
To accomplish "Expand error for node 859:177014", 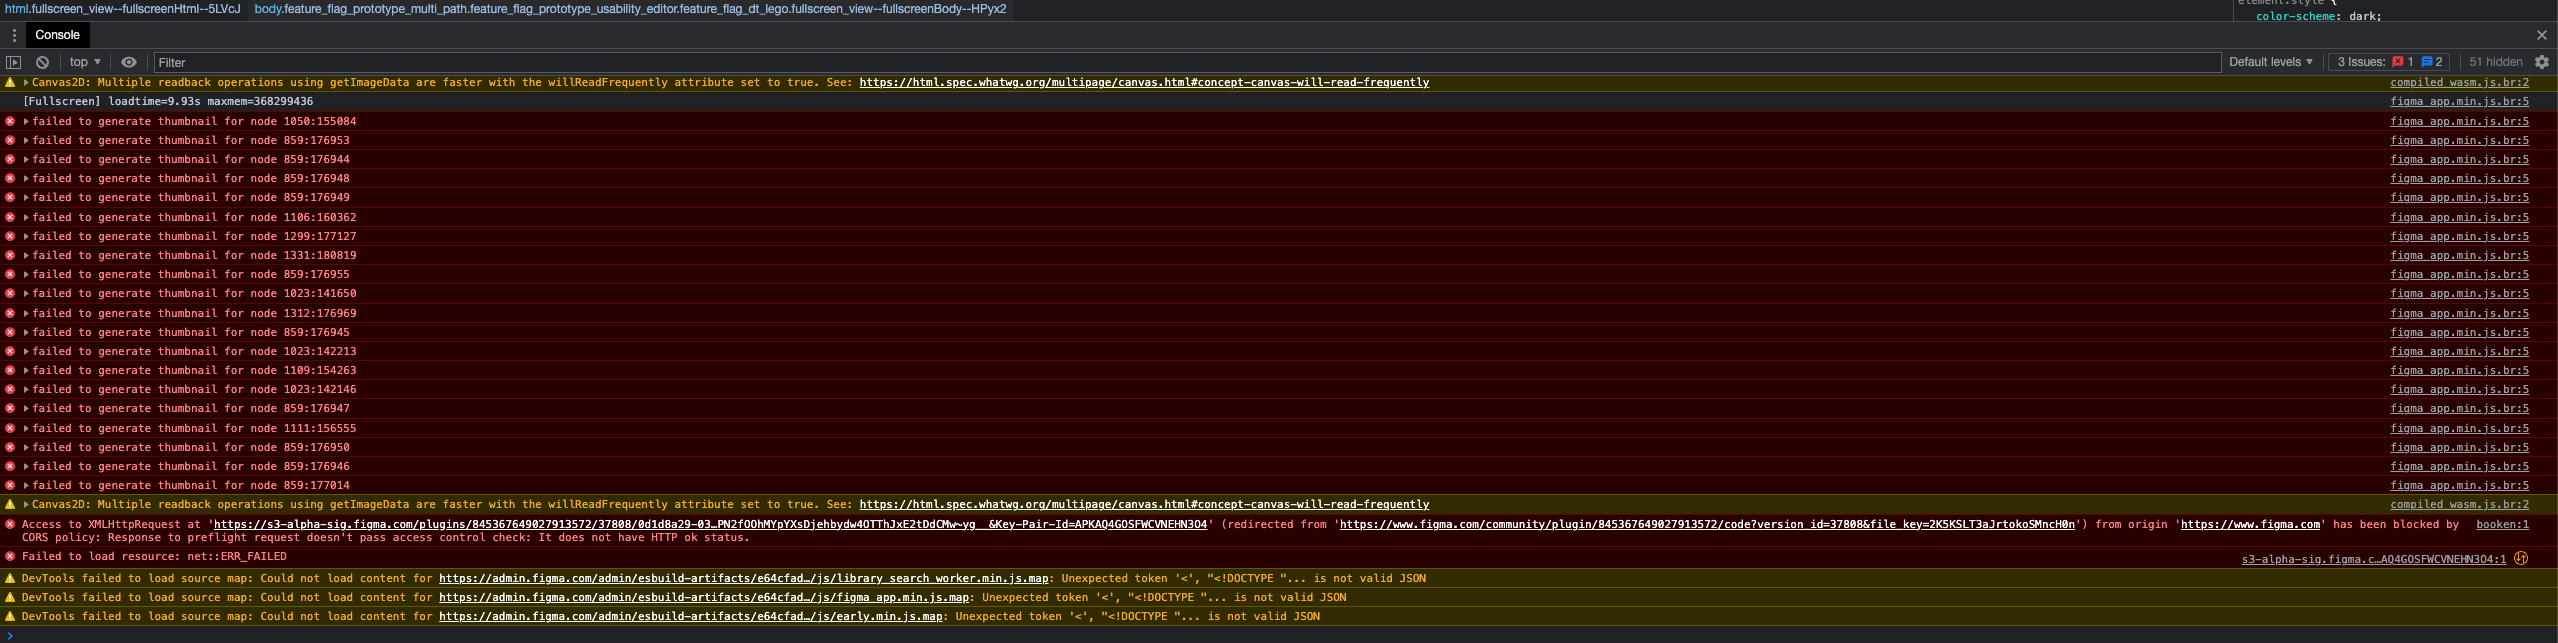I will (x=26, y=486).
